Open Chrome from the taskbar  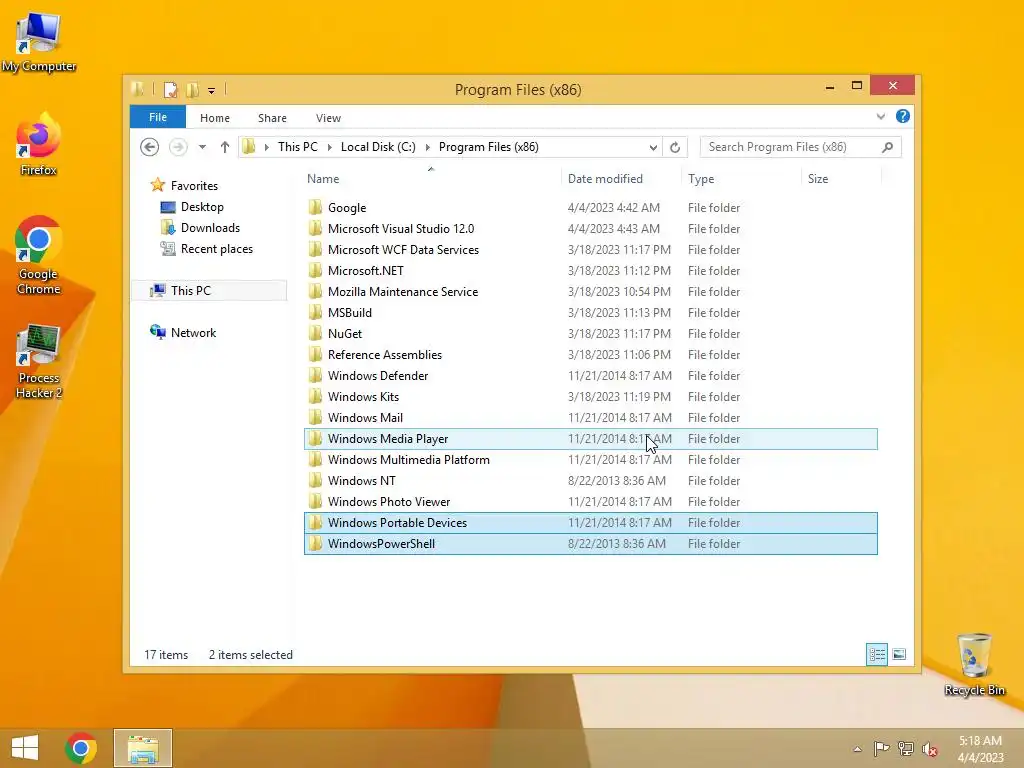tap(81, 748)
